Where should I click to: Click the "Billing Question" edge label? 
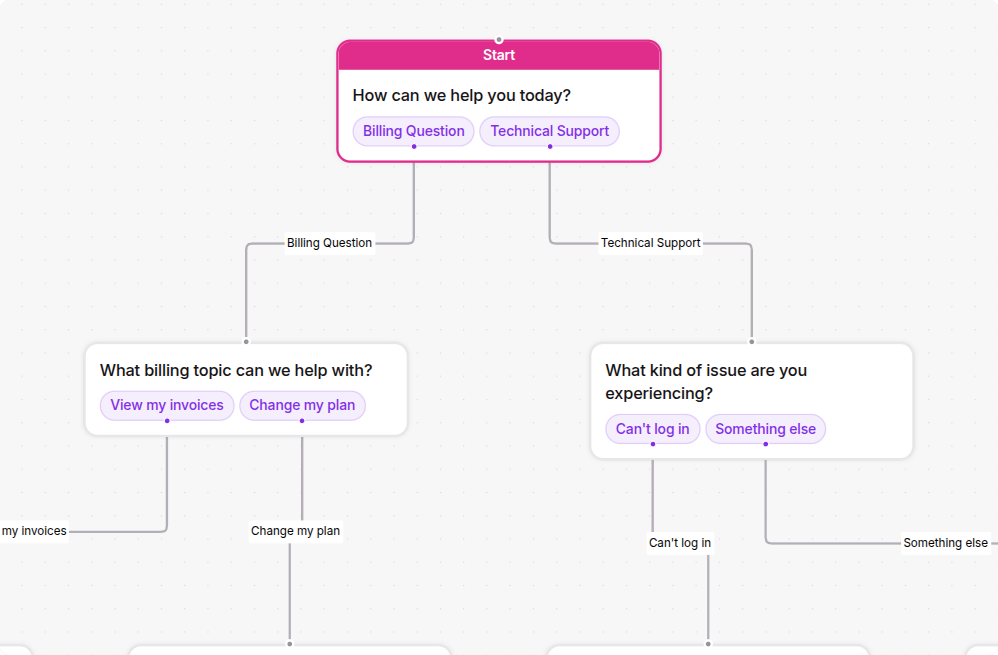pyautogui.click(x=329, y=242)
